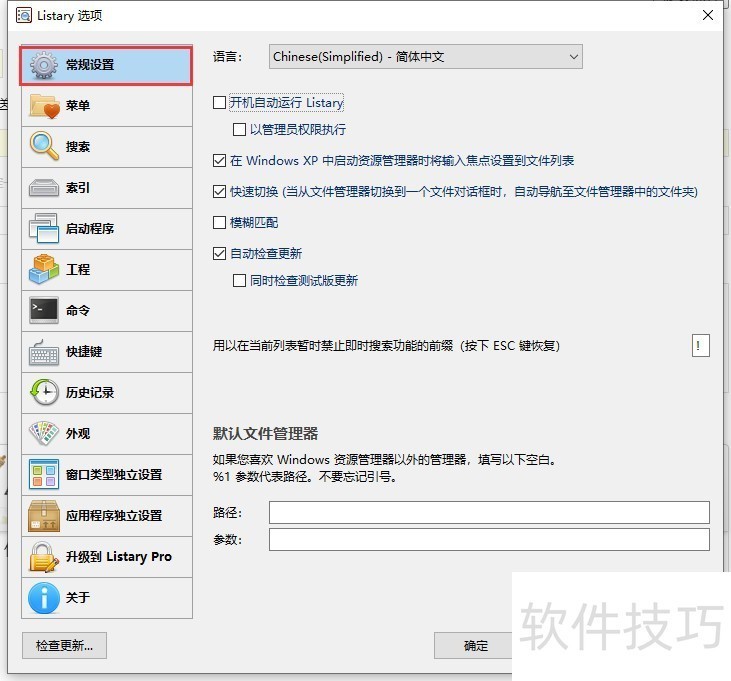The width and height of the screenshot is (731, 681).
Task: Click the 检查更新... button
Action: (64, 646)
